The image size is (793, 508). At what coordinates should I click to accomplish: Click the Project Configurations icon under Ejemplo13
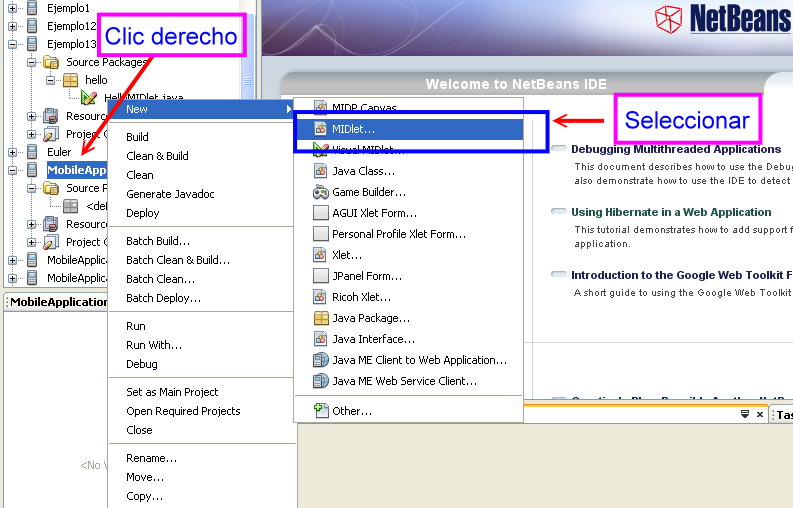51,134
